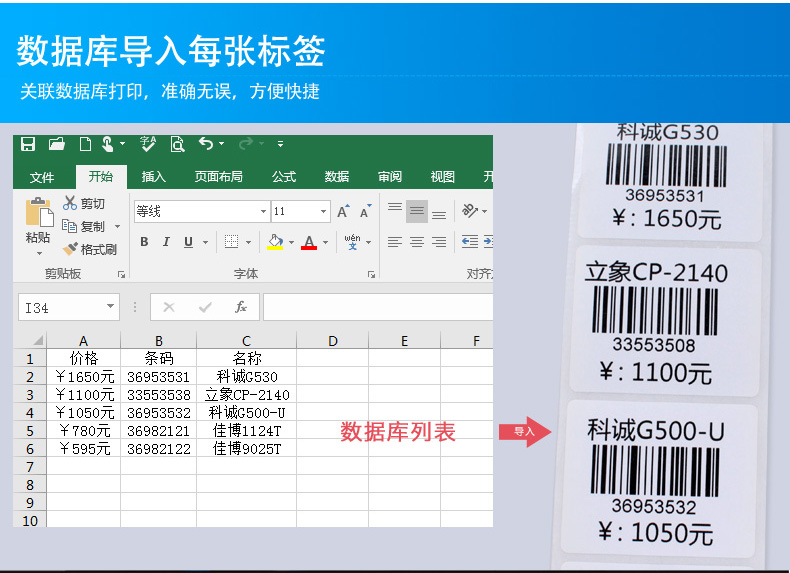
Task: Expand the 复制 copy options arrow
Action: (x=117, y=227)
